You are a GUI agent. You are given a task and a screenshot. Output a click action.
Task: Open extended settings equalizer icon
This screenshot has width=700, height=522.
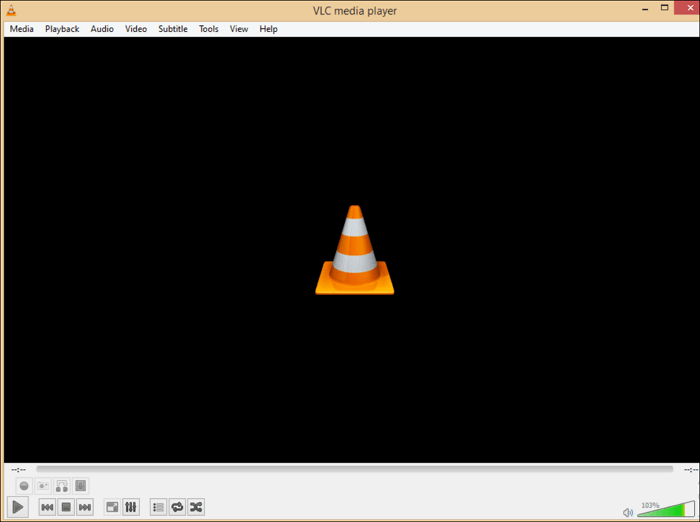(x=131, y=507)
